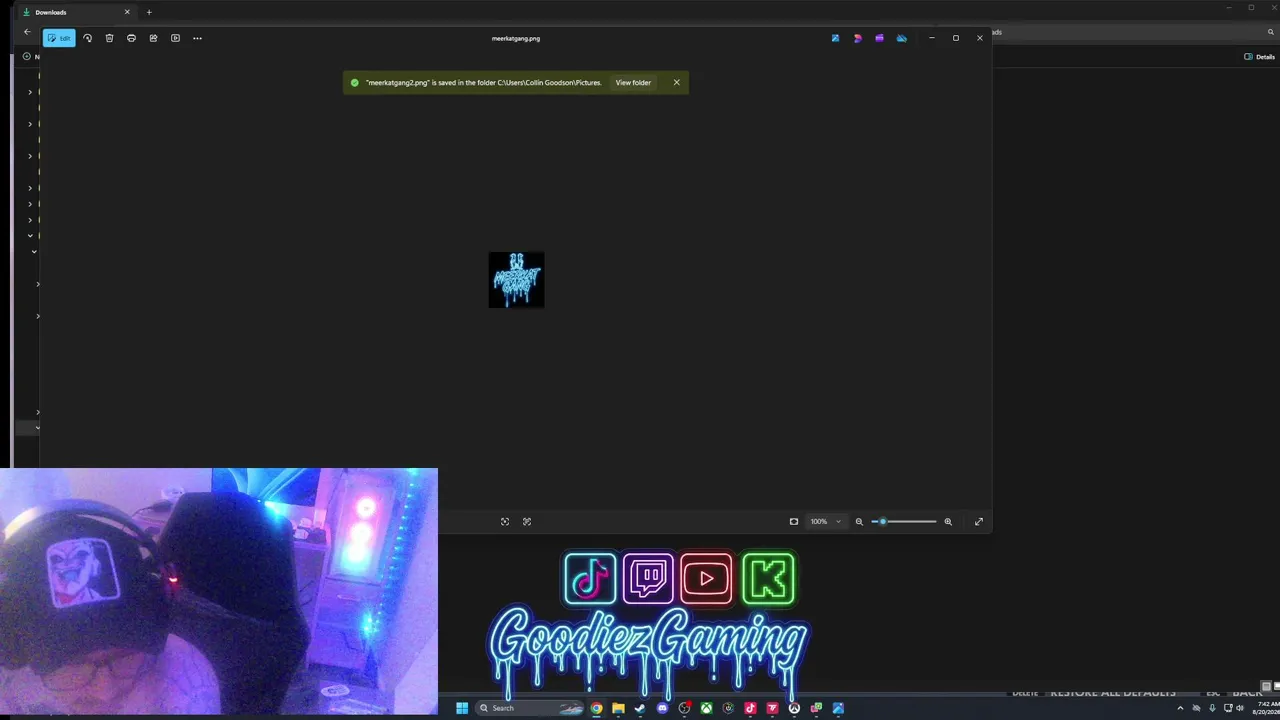Toggle the Details pane in File Explorer
The height and width of the screenshot is (720, 1280).
(1259, 57)
